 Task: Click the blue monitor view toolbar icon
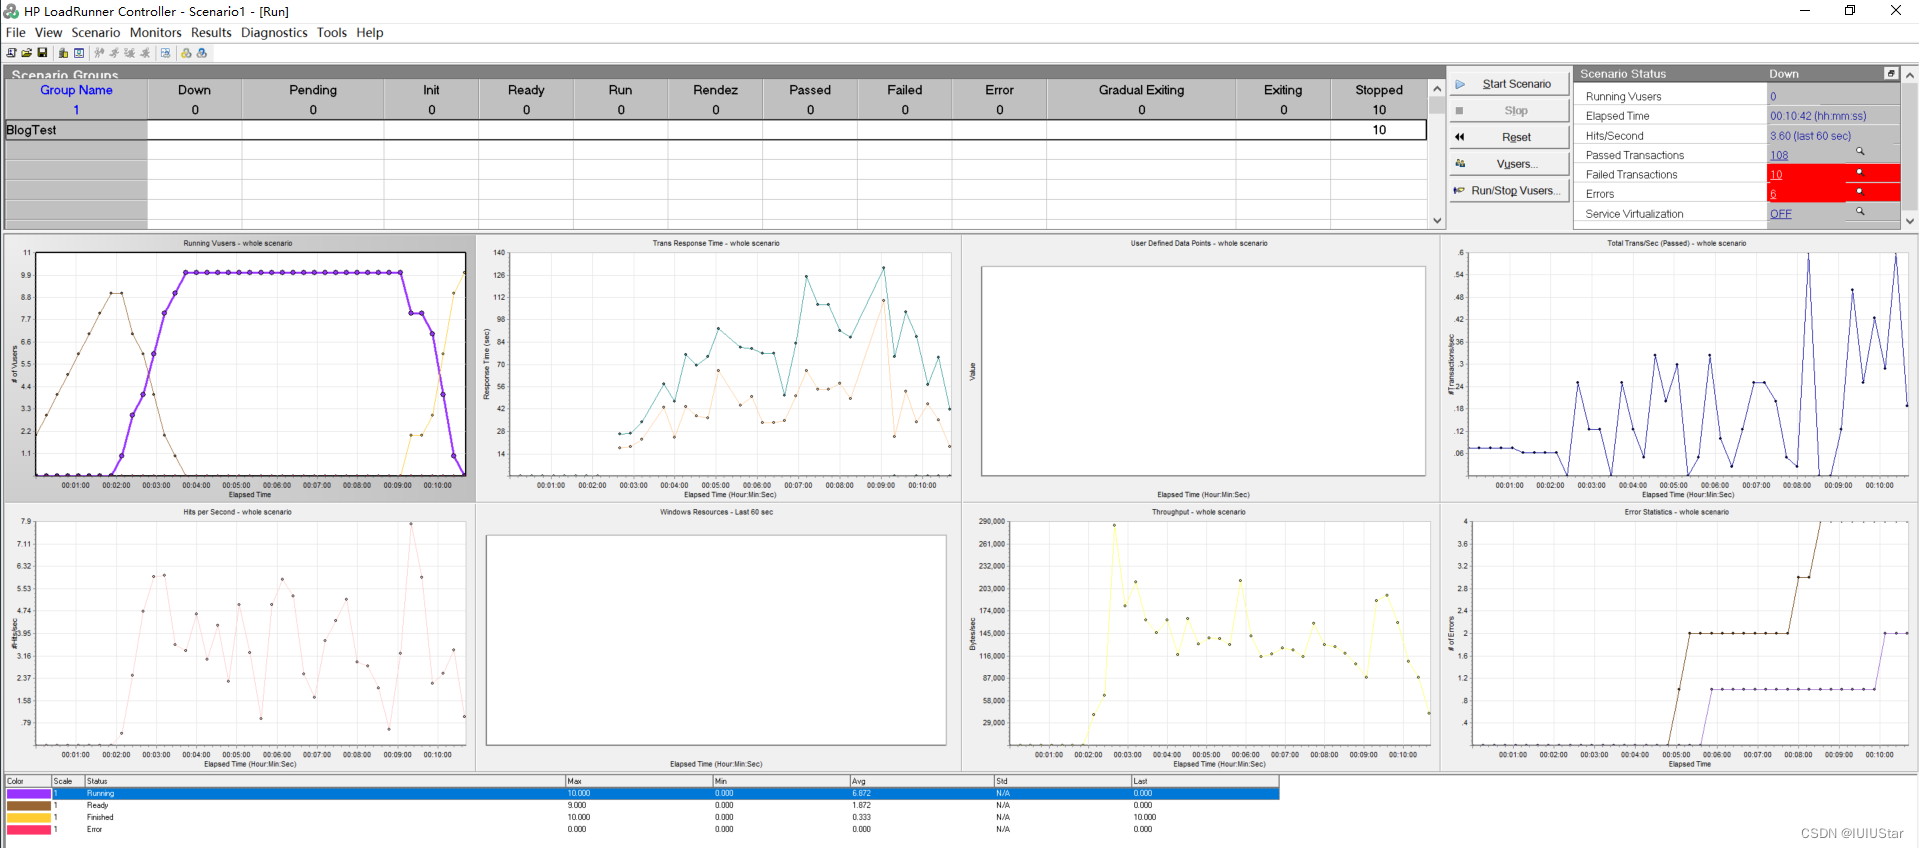(x=79, y=53)
